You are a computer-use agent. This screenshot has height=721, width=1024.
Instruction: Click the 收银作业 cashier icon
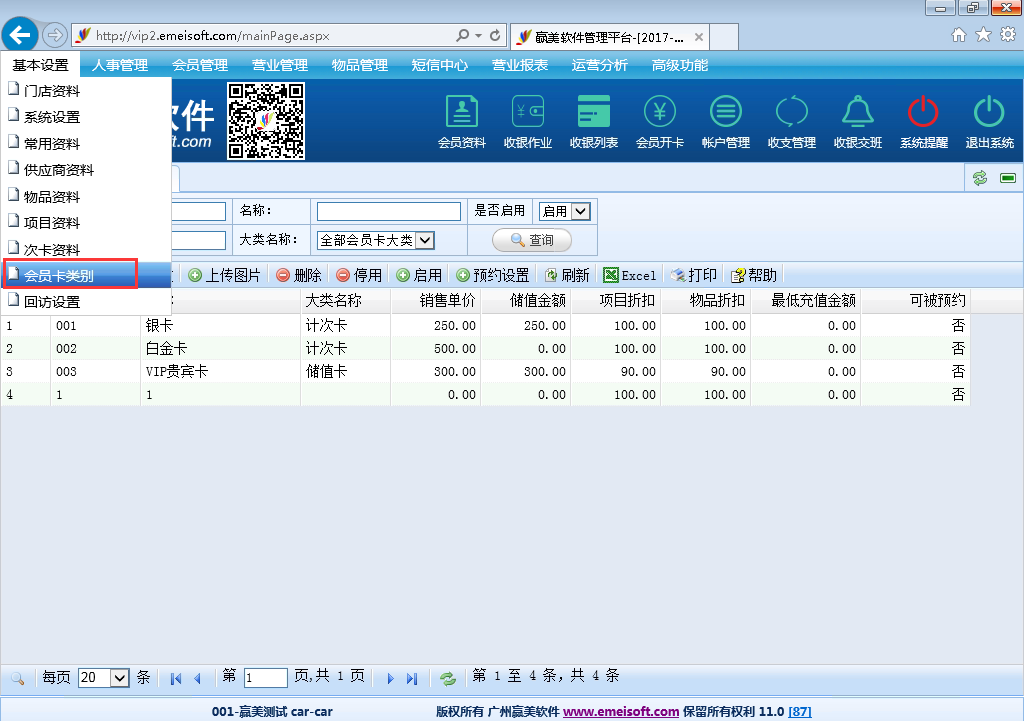click(x=527, y=122)
